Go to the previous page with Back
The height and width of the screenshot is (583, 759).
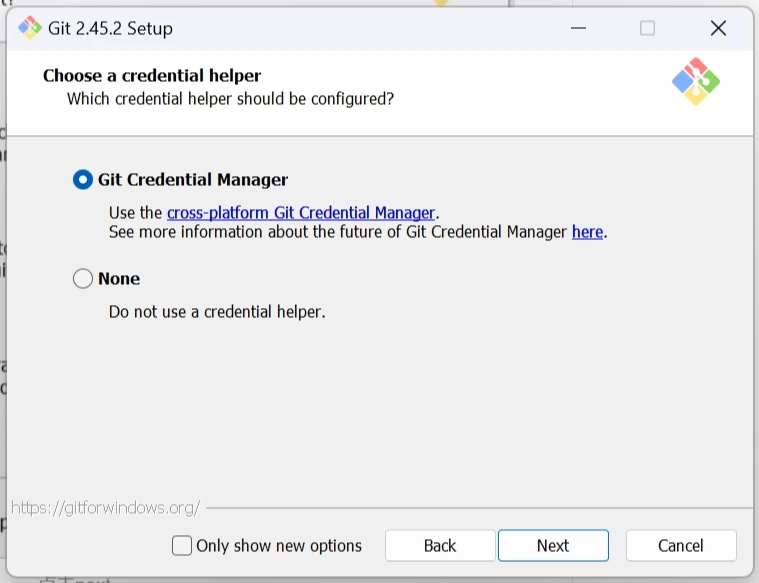(440, 546)
